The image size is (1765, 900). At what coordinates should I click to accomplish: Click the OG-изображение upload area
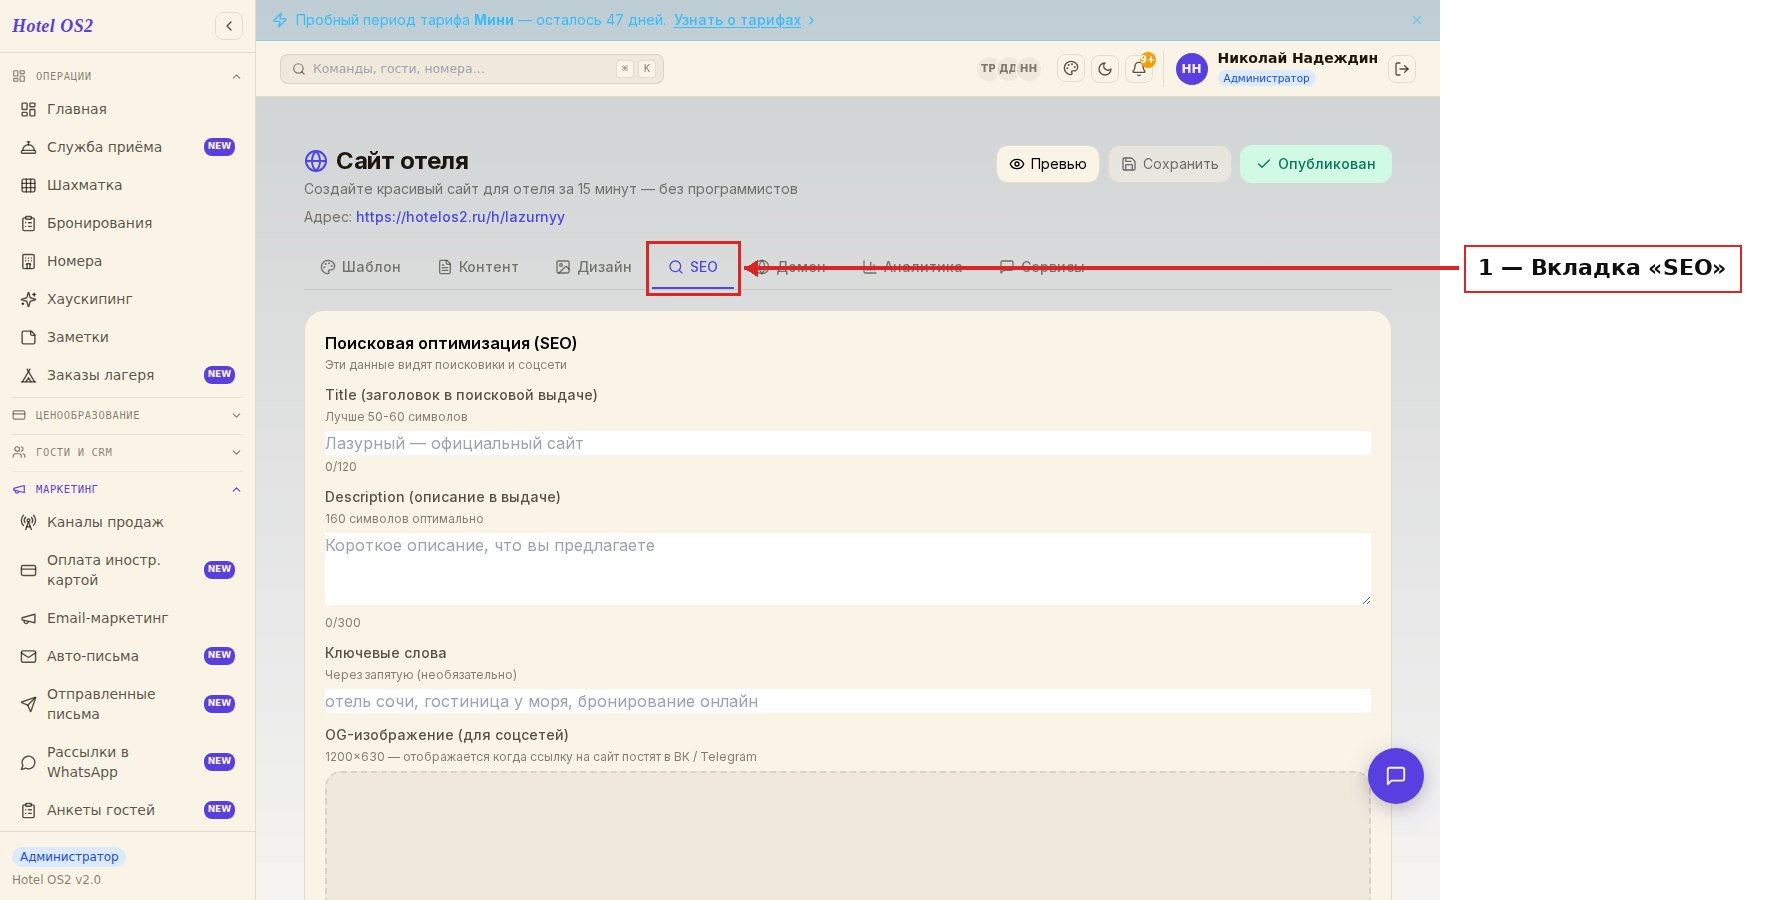click(x=848, y=836)
